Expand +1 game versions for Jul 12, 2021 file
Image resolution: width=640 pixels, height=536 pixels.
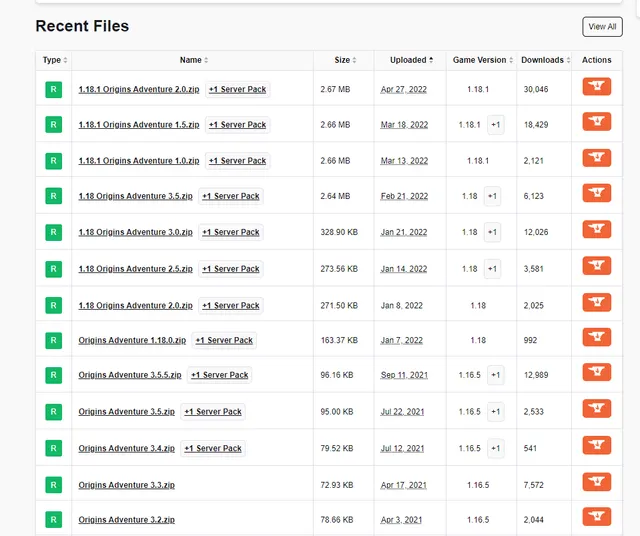[496, 448]
